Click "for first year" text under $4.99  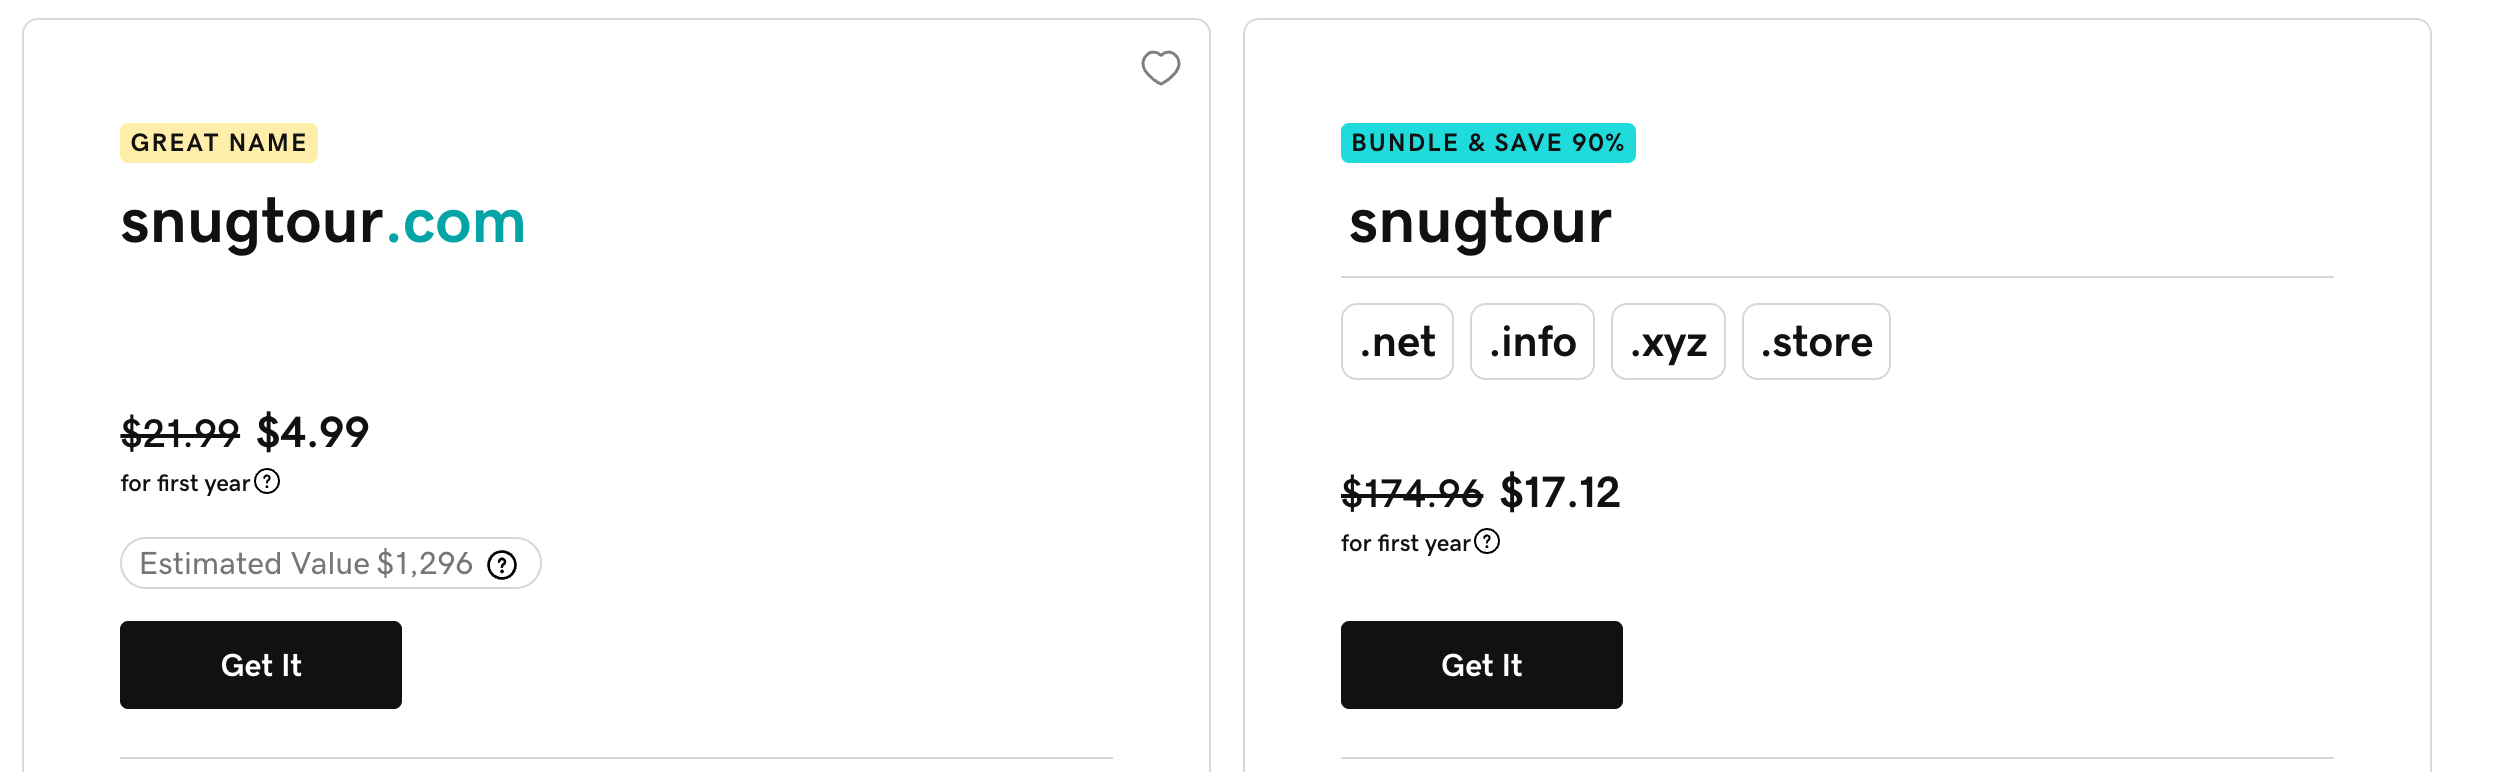click(x=185, y=483)
